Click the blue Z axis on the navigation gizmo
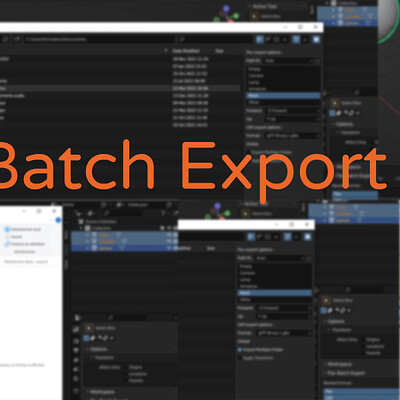The height and width of the screenshot is (400, 400). click(x=226, y=7)
